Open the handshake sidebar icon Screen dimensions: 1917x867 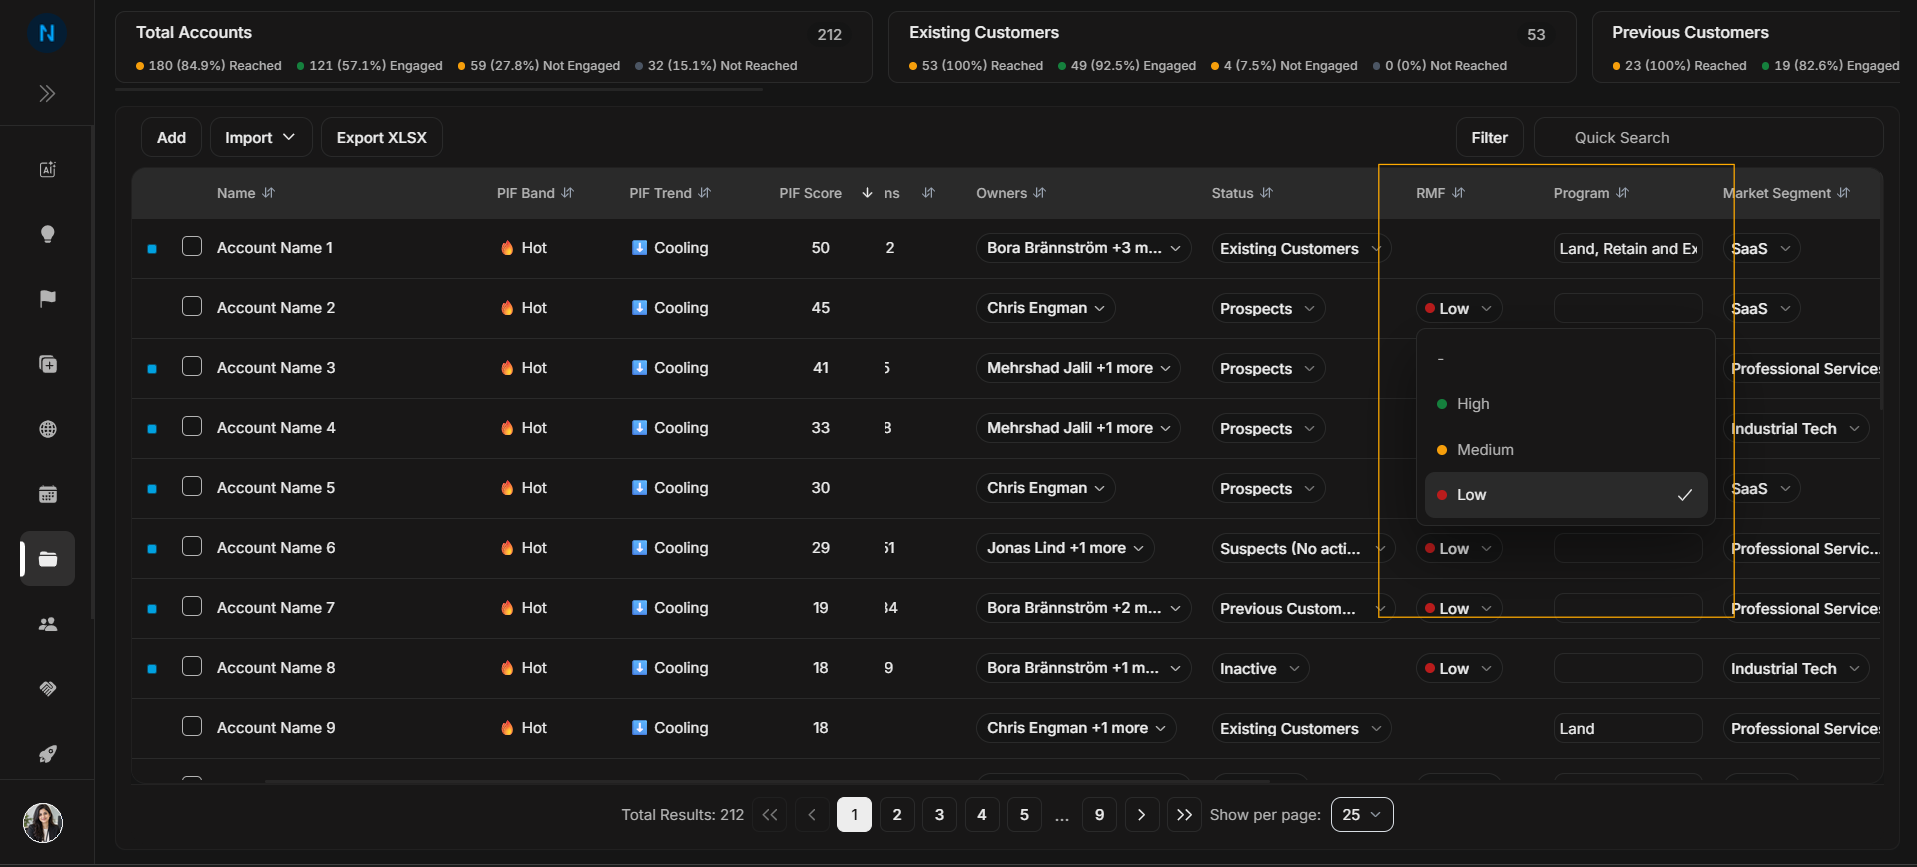click(x=47, y=689)
